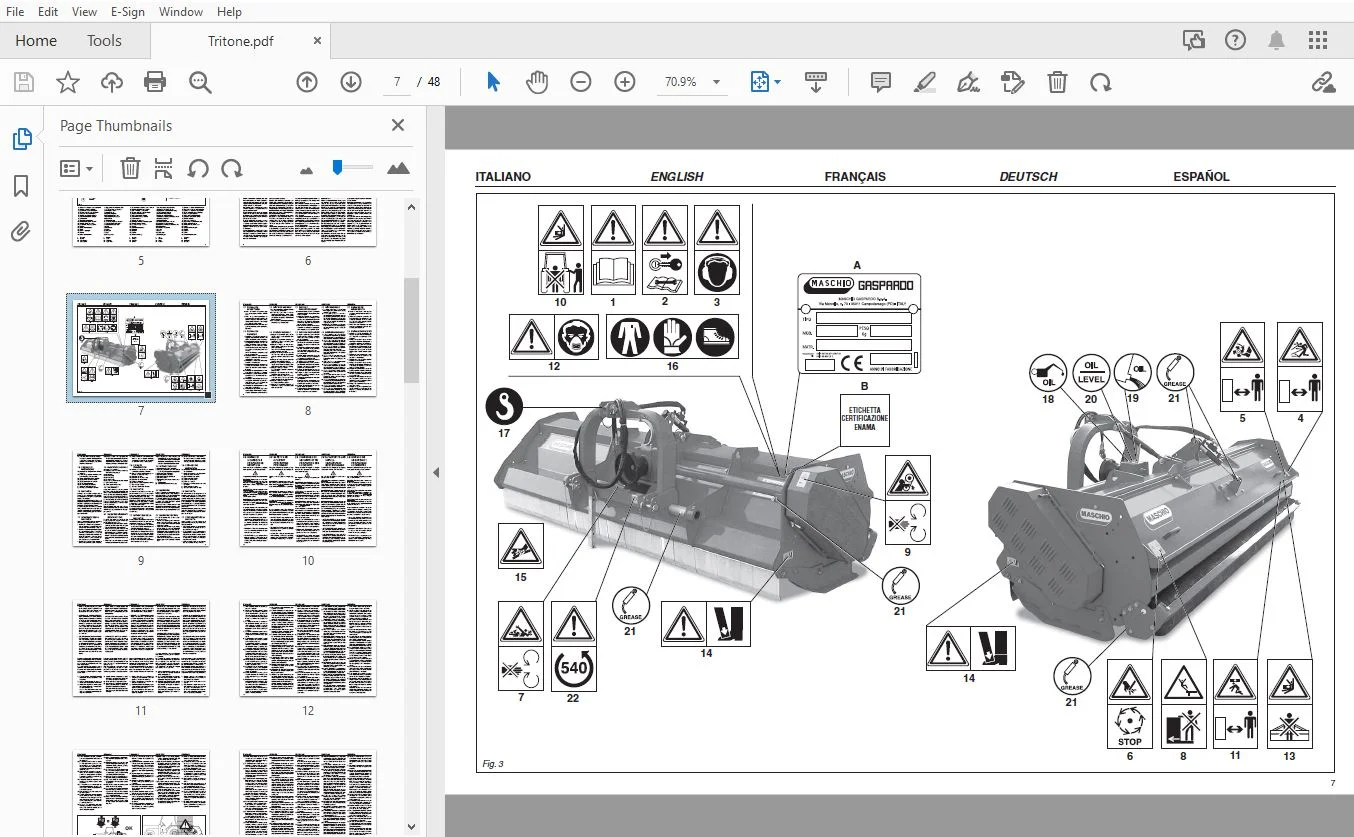Click the Save file icon
1354x837 pixels.
23,82
